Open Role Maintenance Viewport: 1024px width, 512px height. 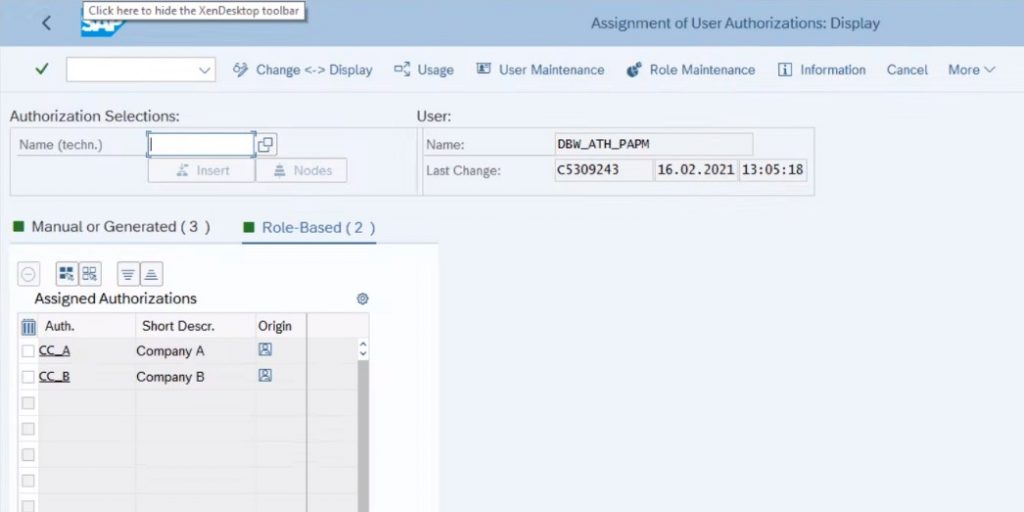(691, 70)
